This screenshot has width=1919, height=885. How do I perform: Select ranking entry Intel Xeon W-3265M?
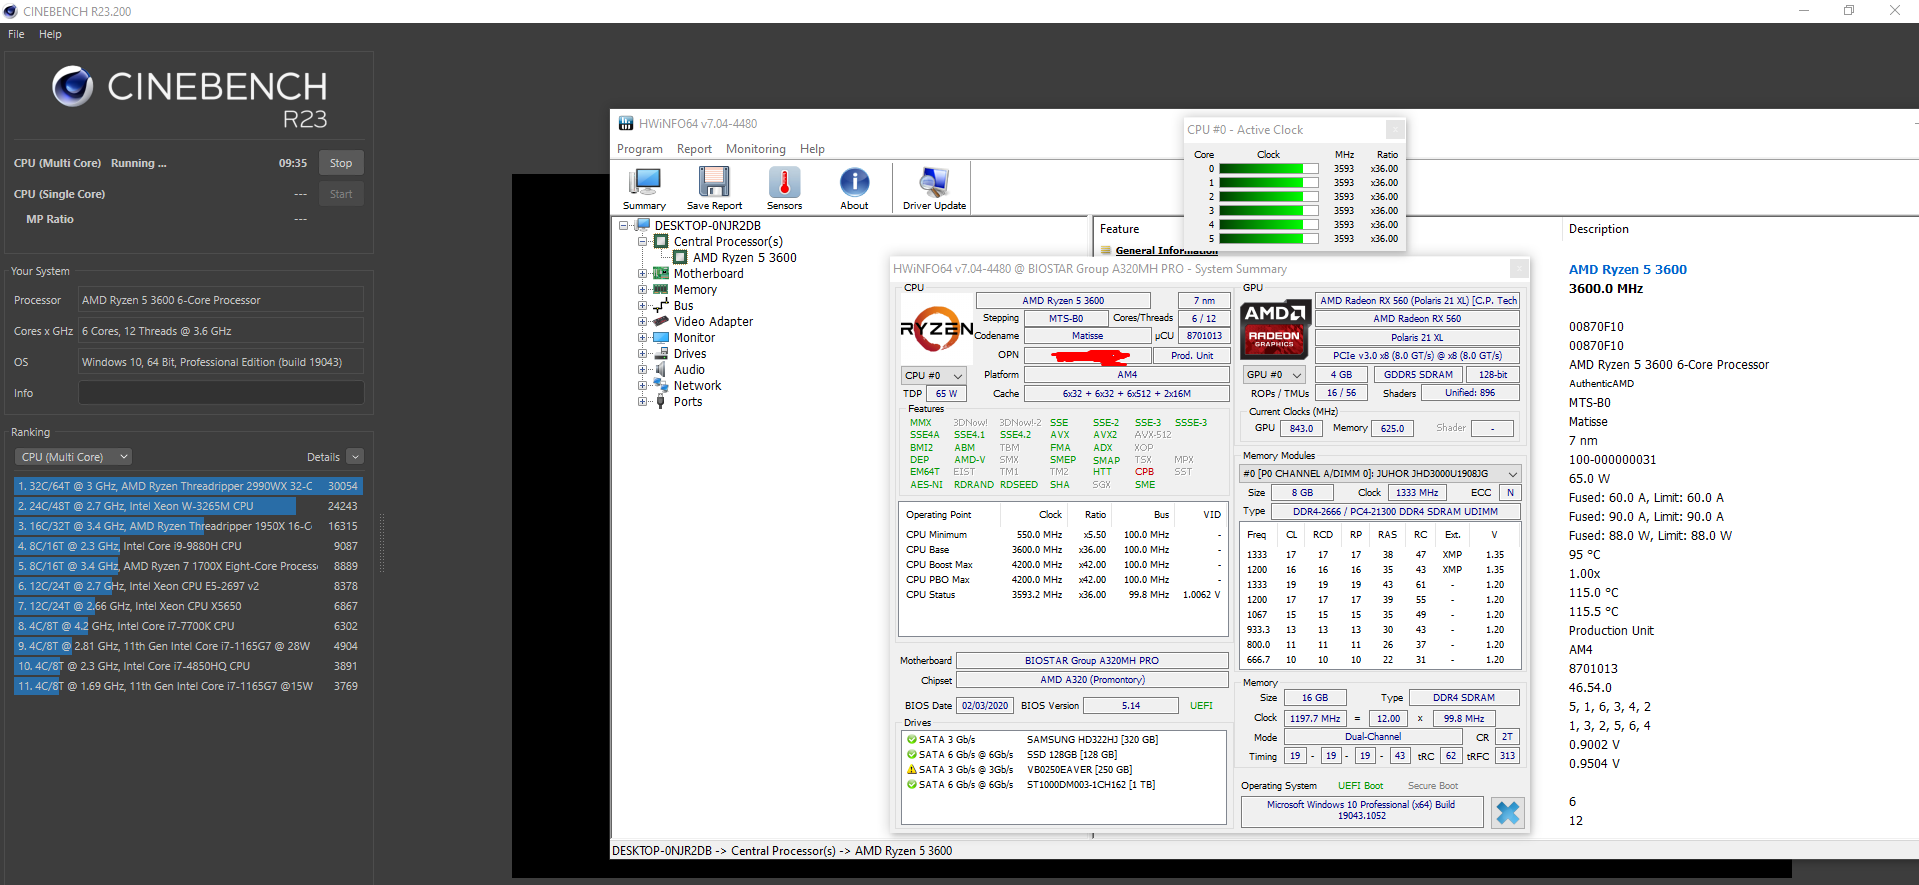[188, 506]
